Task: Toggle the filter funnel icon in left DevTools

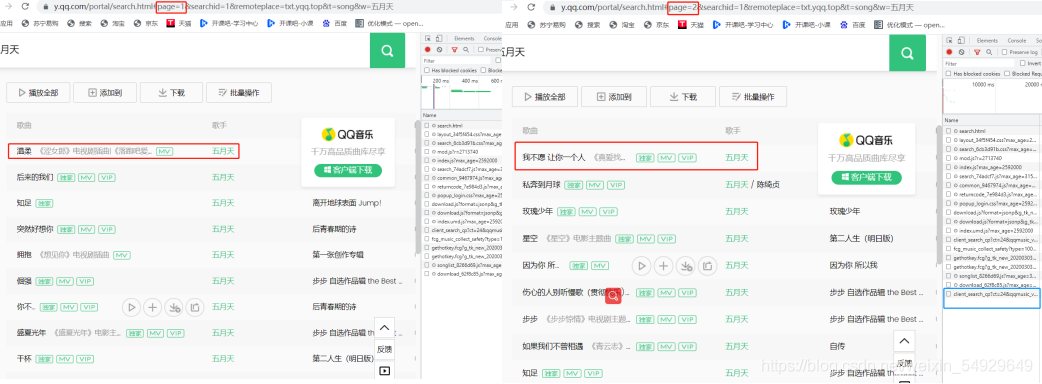Action: (455, 50)
